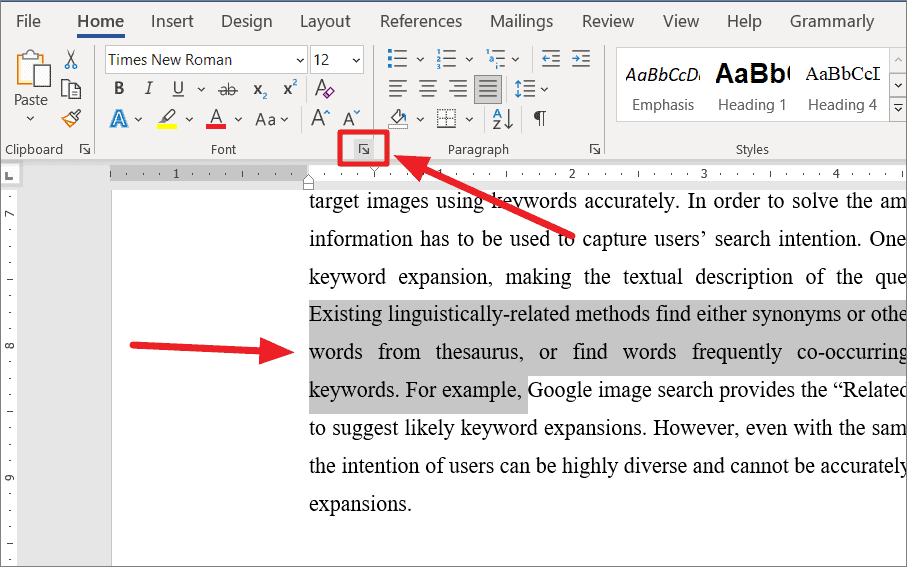
Task: Apply yellow text highlight color
Action: pyautogui.click(x=167, y=119)
